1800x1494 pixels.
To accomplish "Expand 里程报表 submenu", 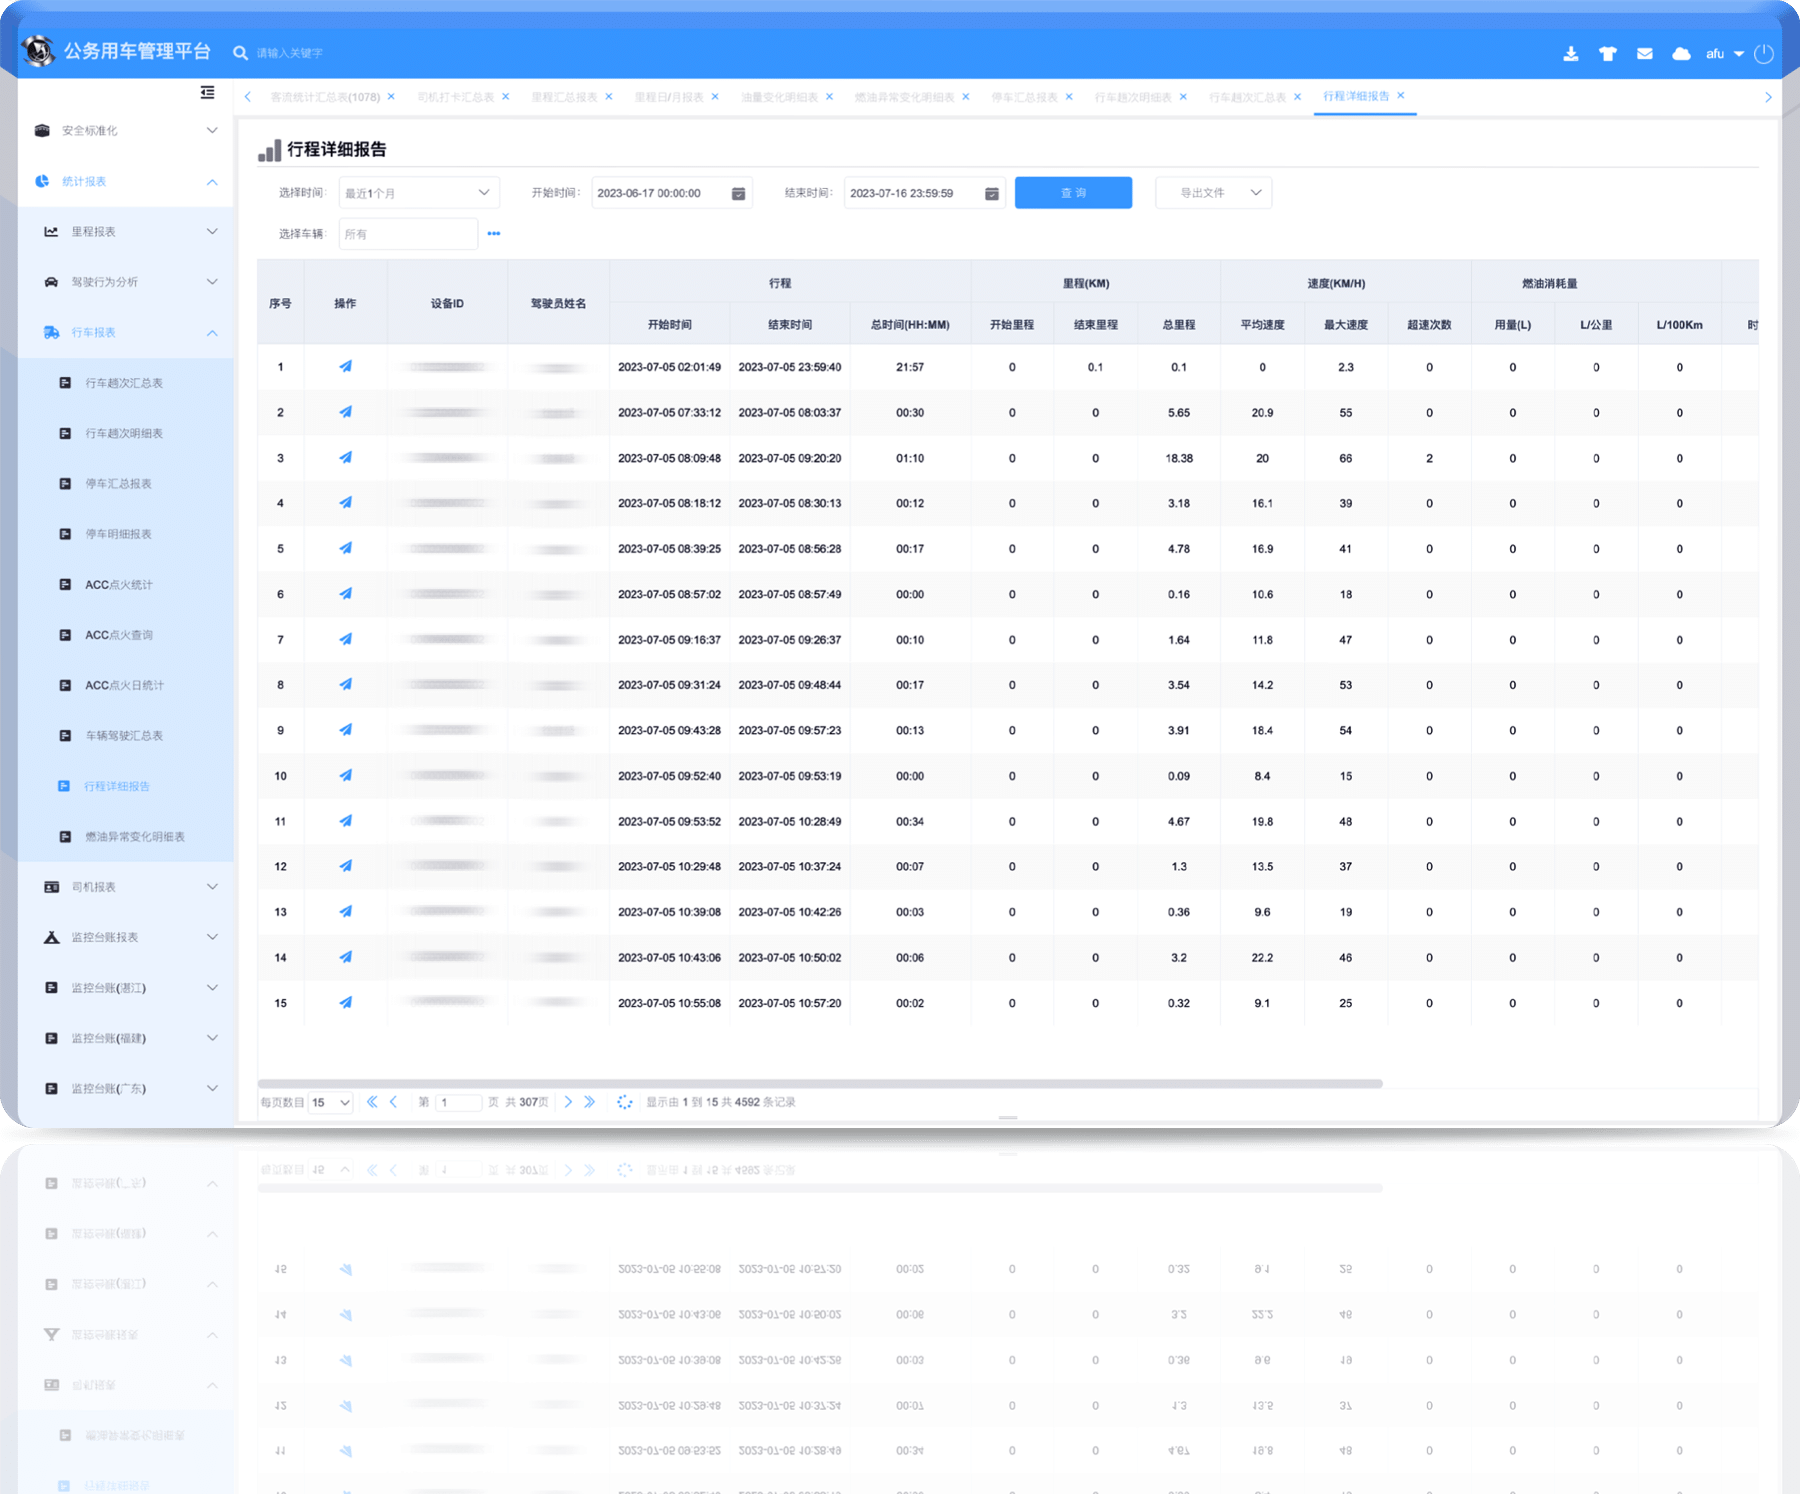I will point(126,232).
